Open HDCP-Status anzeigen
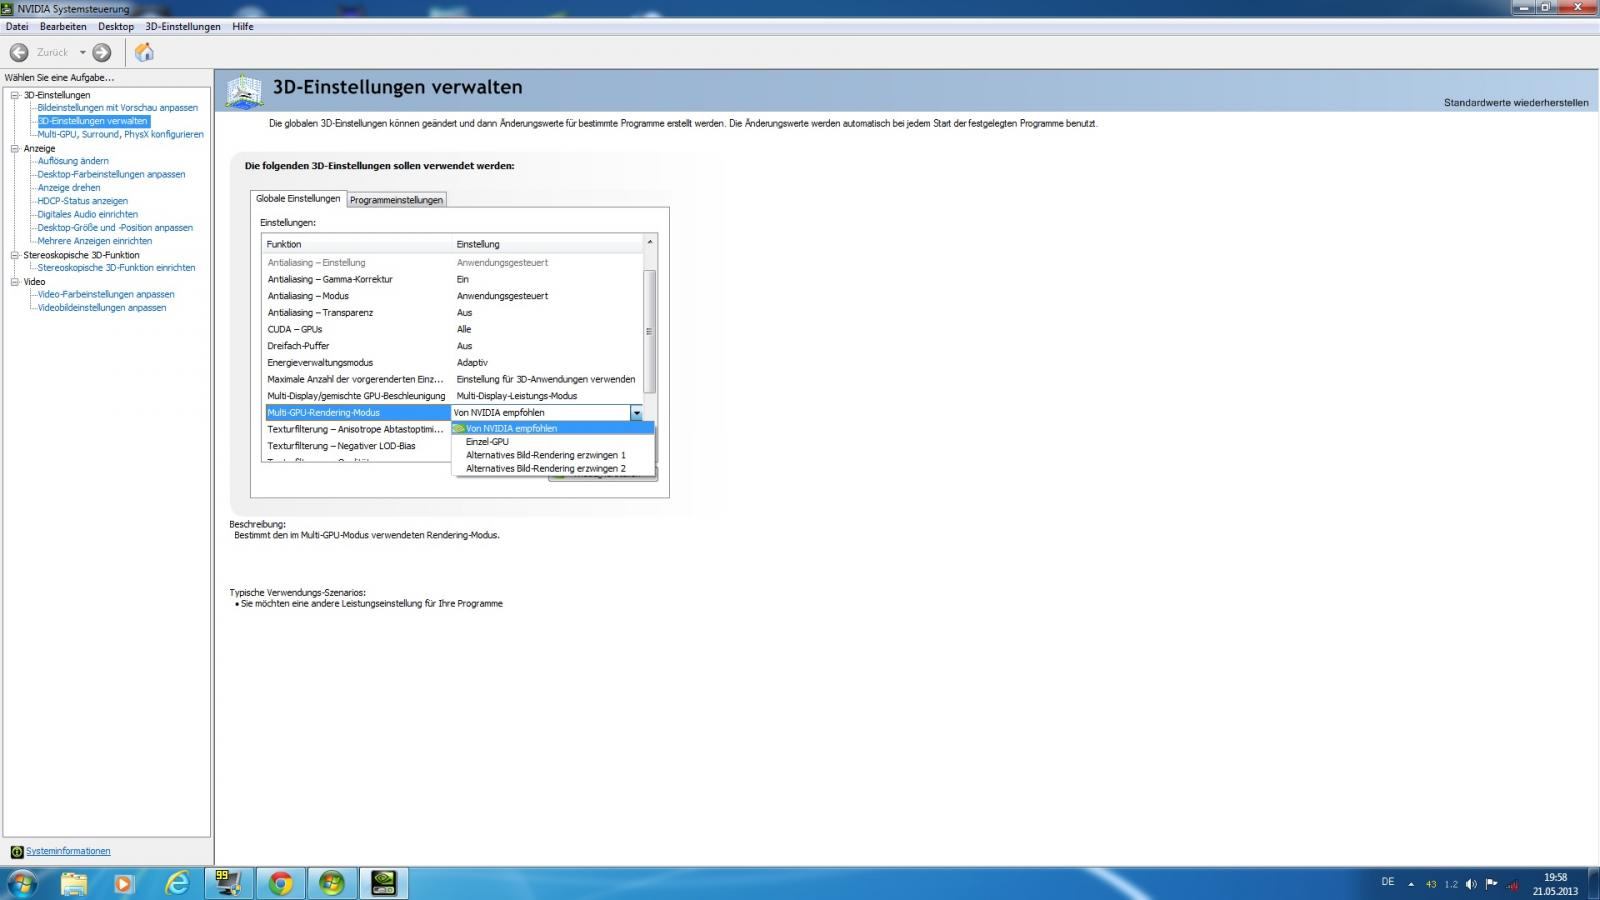This screenshot has width=1600, height=900. (x=83, y=201)
